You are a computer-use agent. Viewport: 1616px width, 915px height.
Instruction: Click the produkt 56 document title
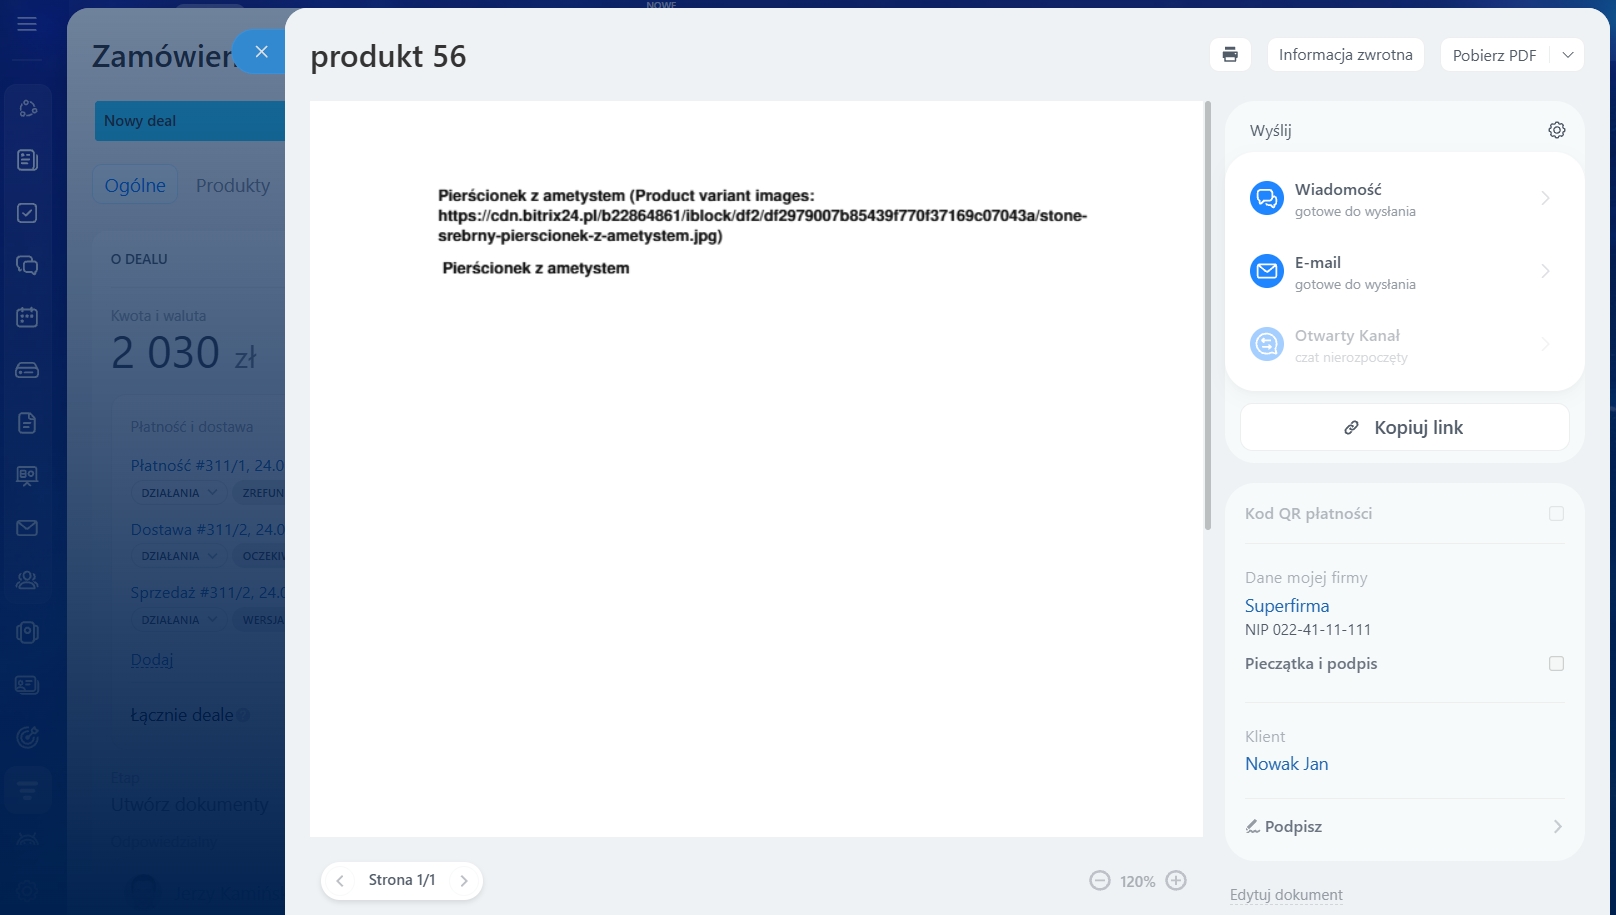tap(388, 56)
